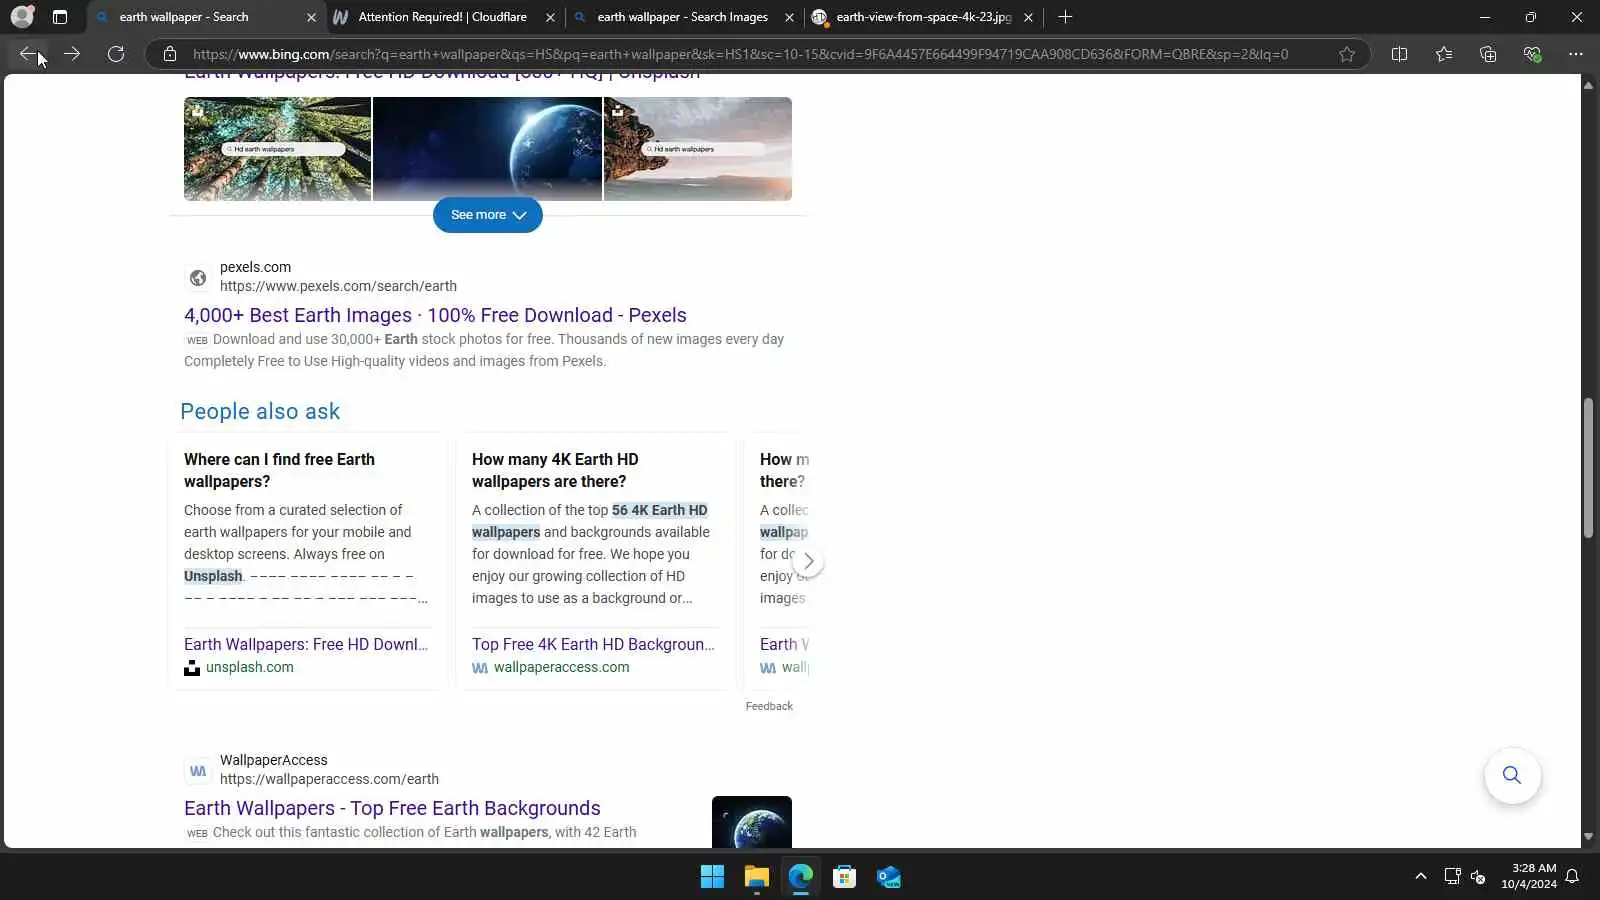Open split screen view
The height and width of the screenshot is (900, 1600).
pos(1399,54)
